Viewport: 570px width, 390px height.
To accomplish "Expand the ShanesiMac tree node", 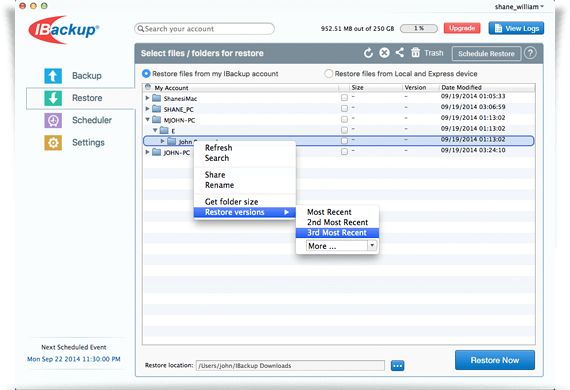I will (147, 98).
